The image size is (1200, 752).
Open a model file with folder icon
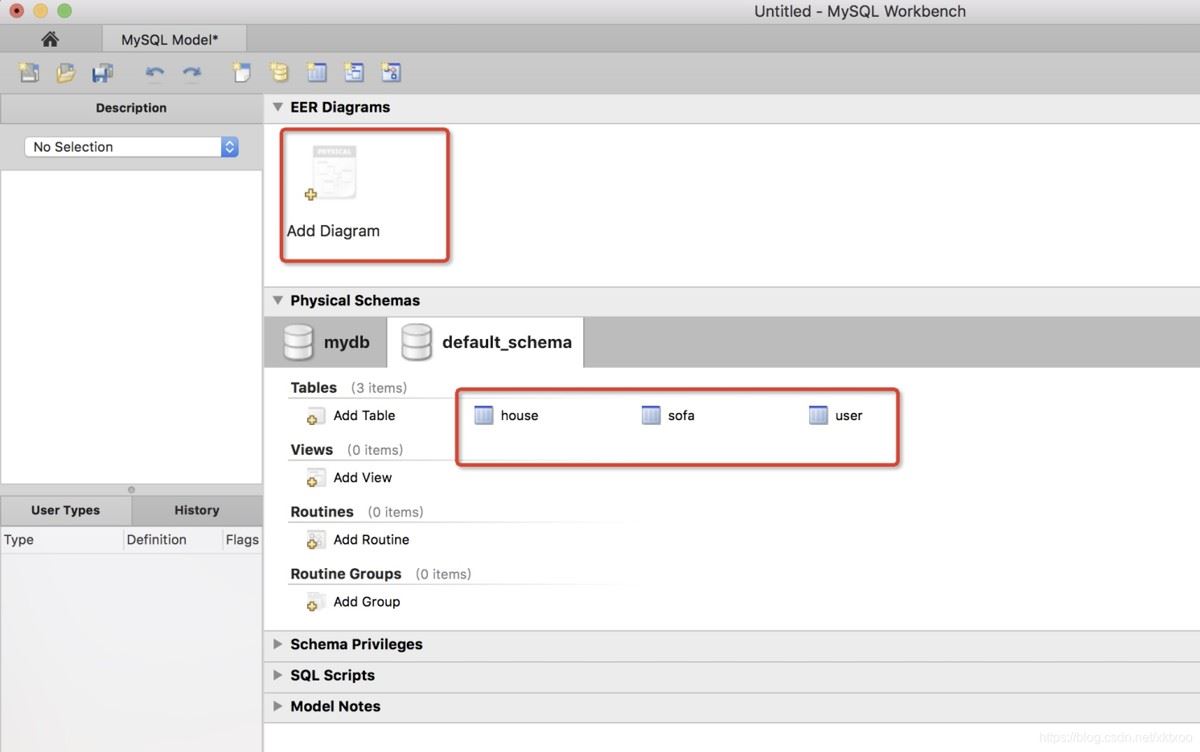pyautogui.click(x=66, y=72)
